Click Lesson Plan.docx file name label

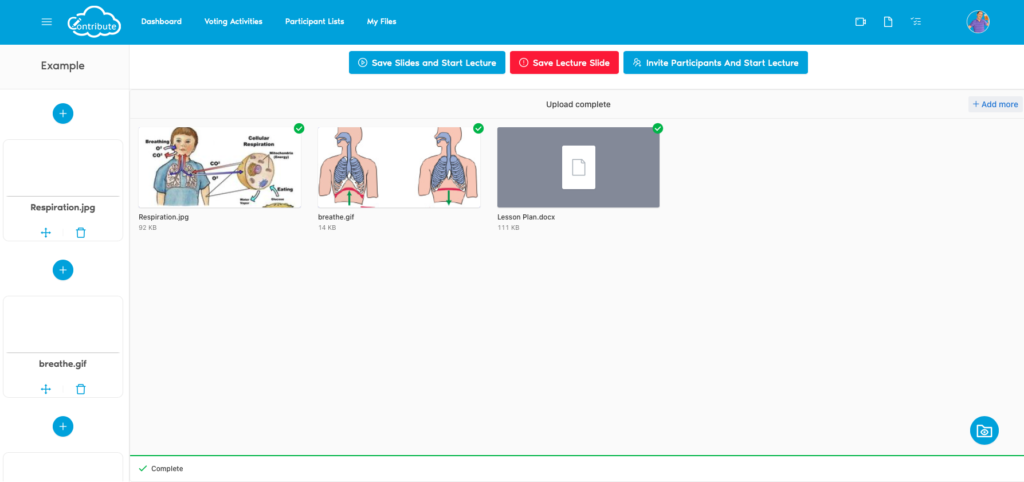pos(526,217)
